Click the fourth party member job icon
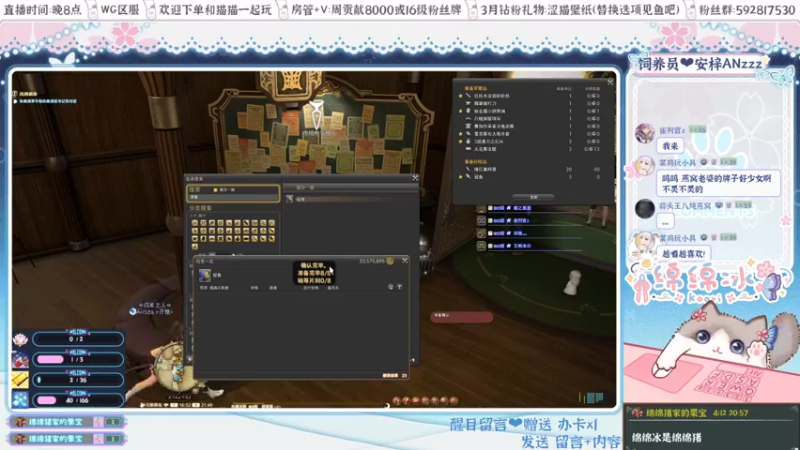Image resolution: width=800 pixels, height=450 pixels. pyautogui.click(x=481, y=245)
